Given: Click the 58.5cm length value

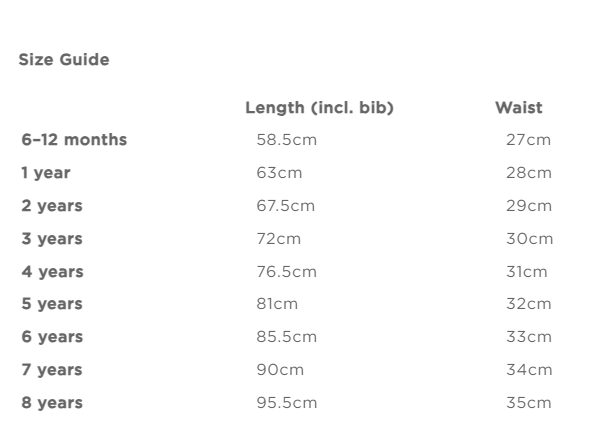Looking at the screenshot, I should click(x=286, y=140).
